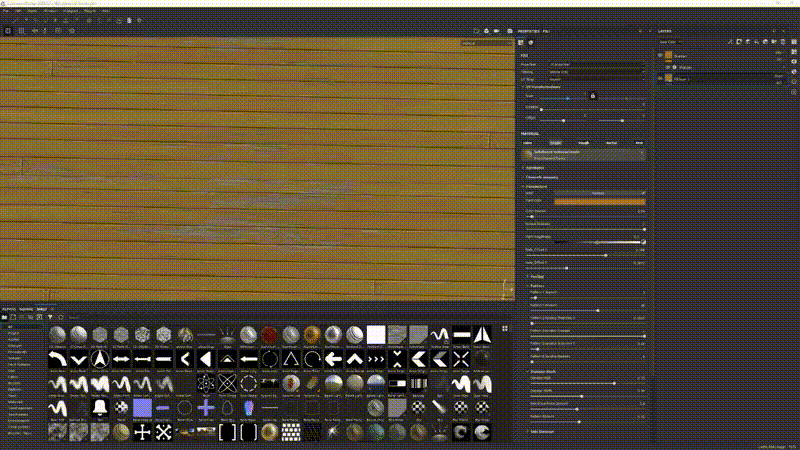The height and width of the screenshot is (450, 800).
Task: Collapse the Damage Marks parameter group
Action: click(542, 371)
